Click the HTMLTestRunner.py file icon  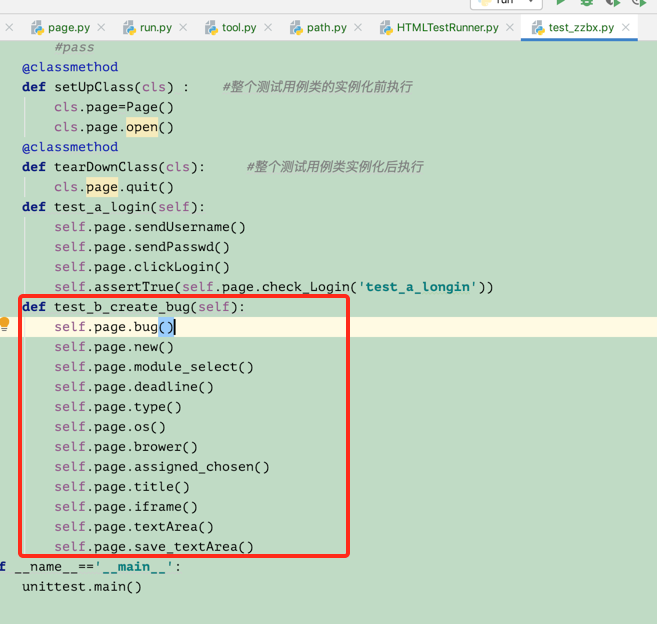pyautogui.click(x=386, y=28)
